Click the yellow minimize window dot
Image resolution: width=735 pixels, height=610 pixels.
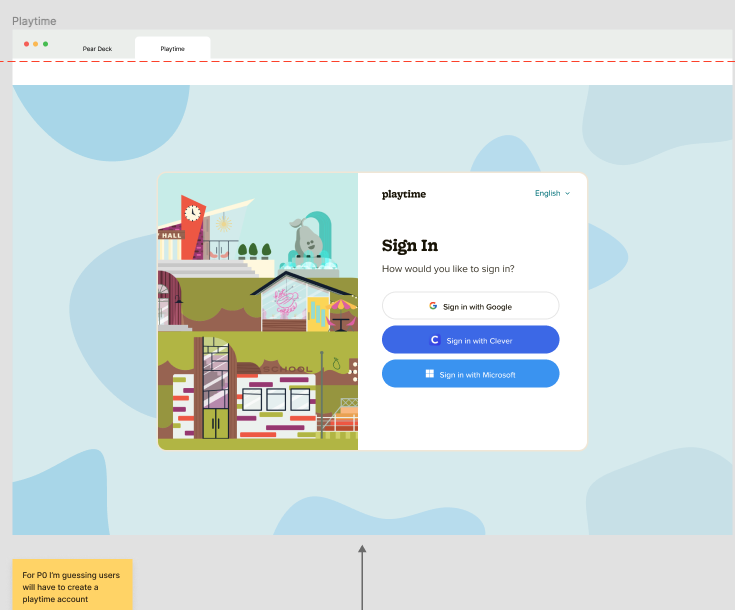pyautogui.click(x=36, y=44)
